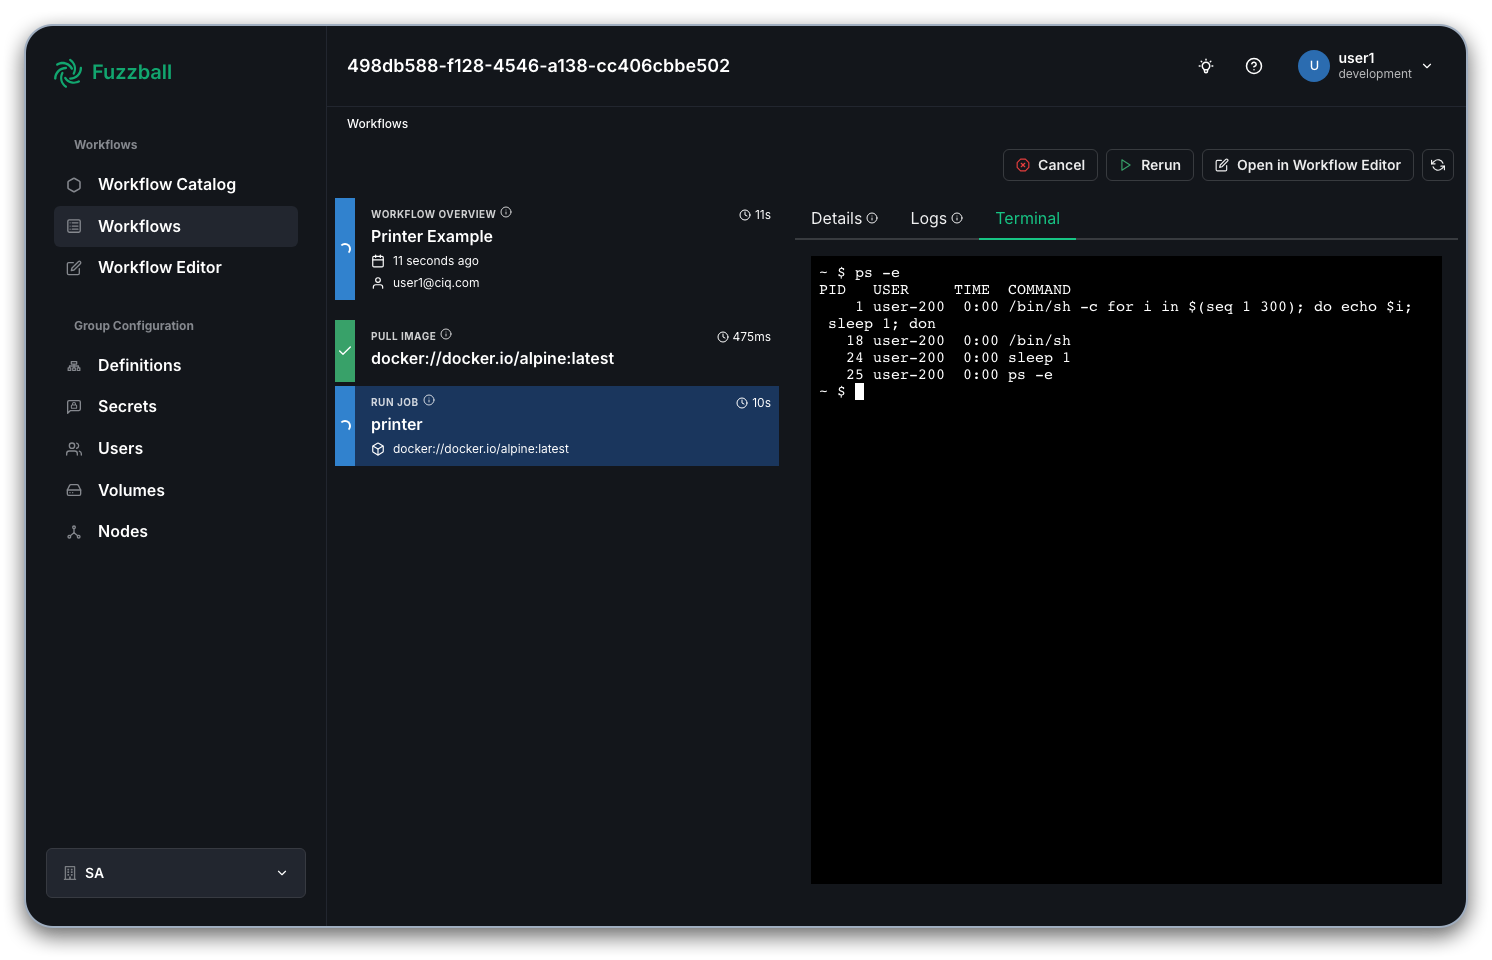This screenshot has width=1492, height=960.
Task: Click the Workflow Catalog hexagon icon
Action: (74, 185)
